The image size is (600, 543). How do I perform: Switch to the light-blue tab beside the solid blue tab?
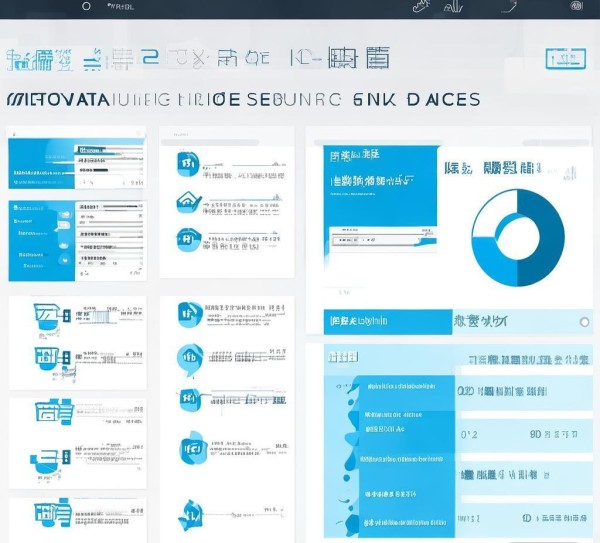(522, 321)
